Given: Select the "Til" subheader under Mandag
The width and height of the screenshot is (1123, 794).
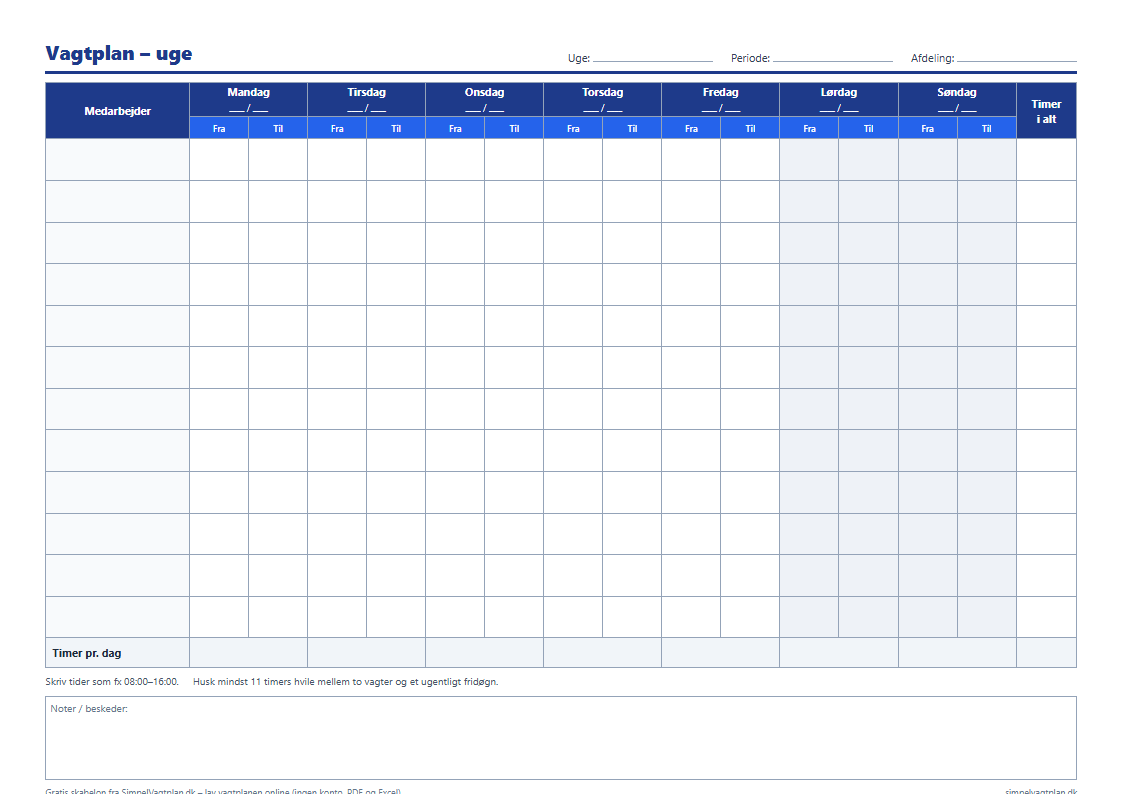Looking at the screenshot, I should [278, 128].
